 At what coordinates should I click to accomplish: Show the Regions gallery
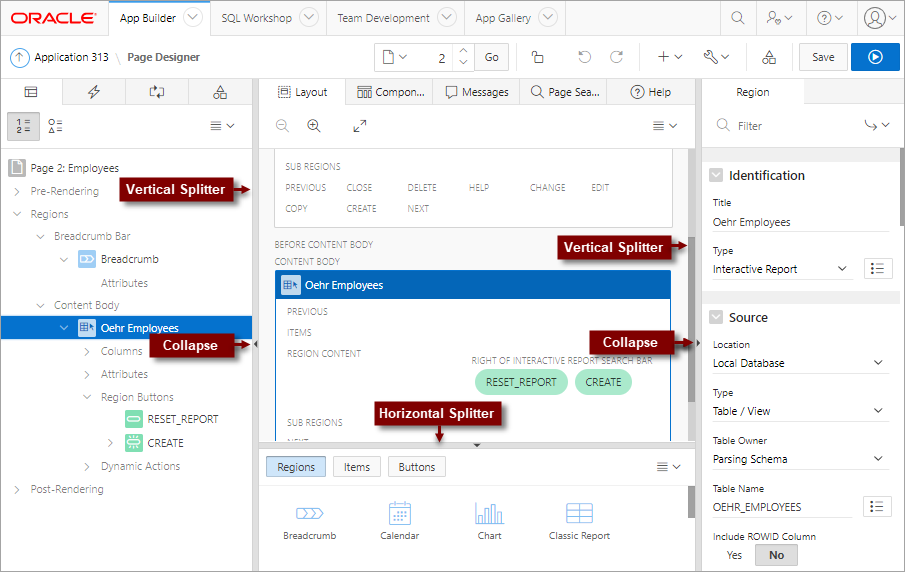(x=296, y=467)
